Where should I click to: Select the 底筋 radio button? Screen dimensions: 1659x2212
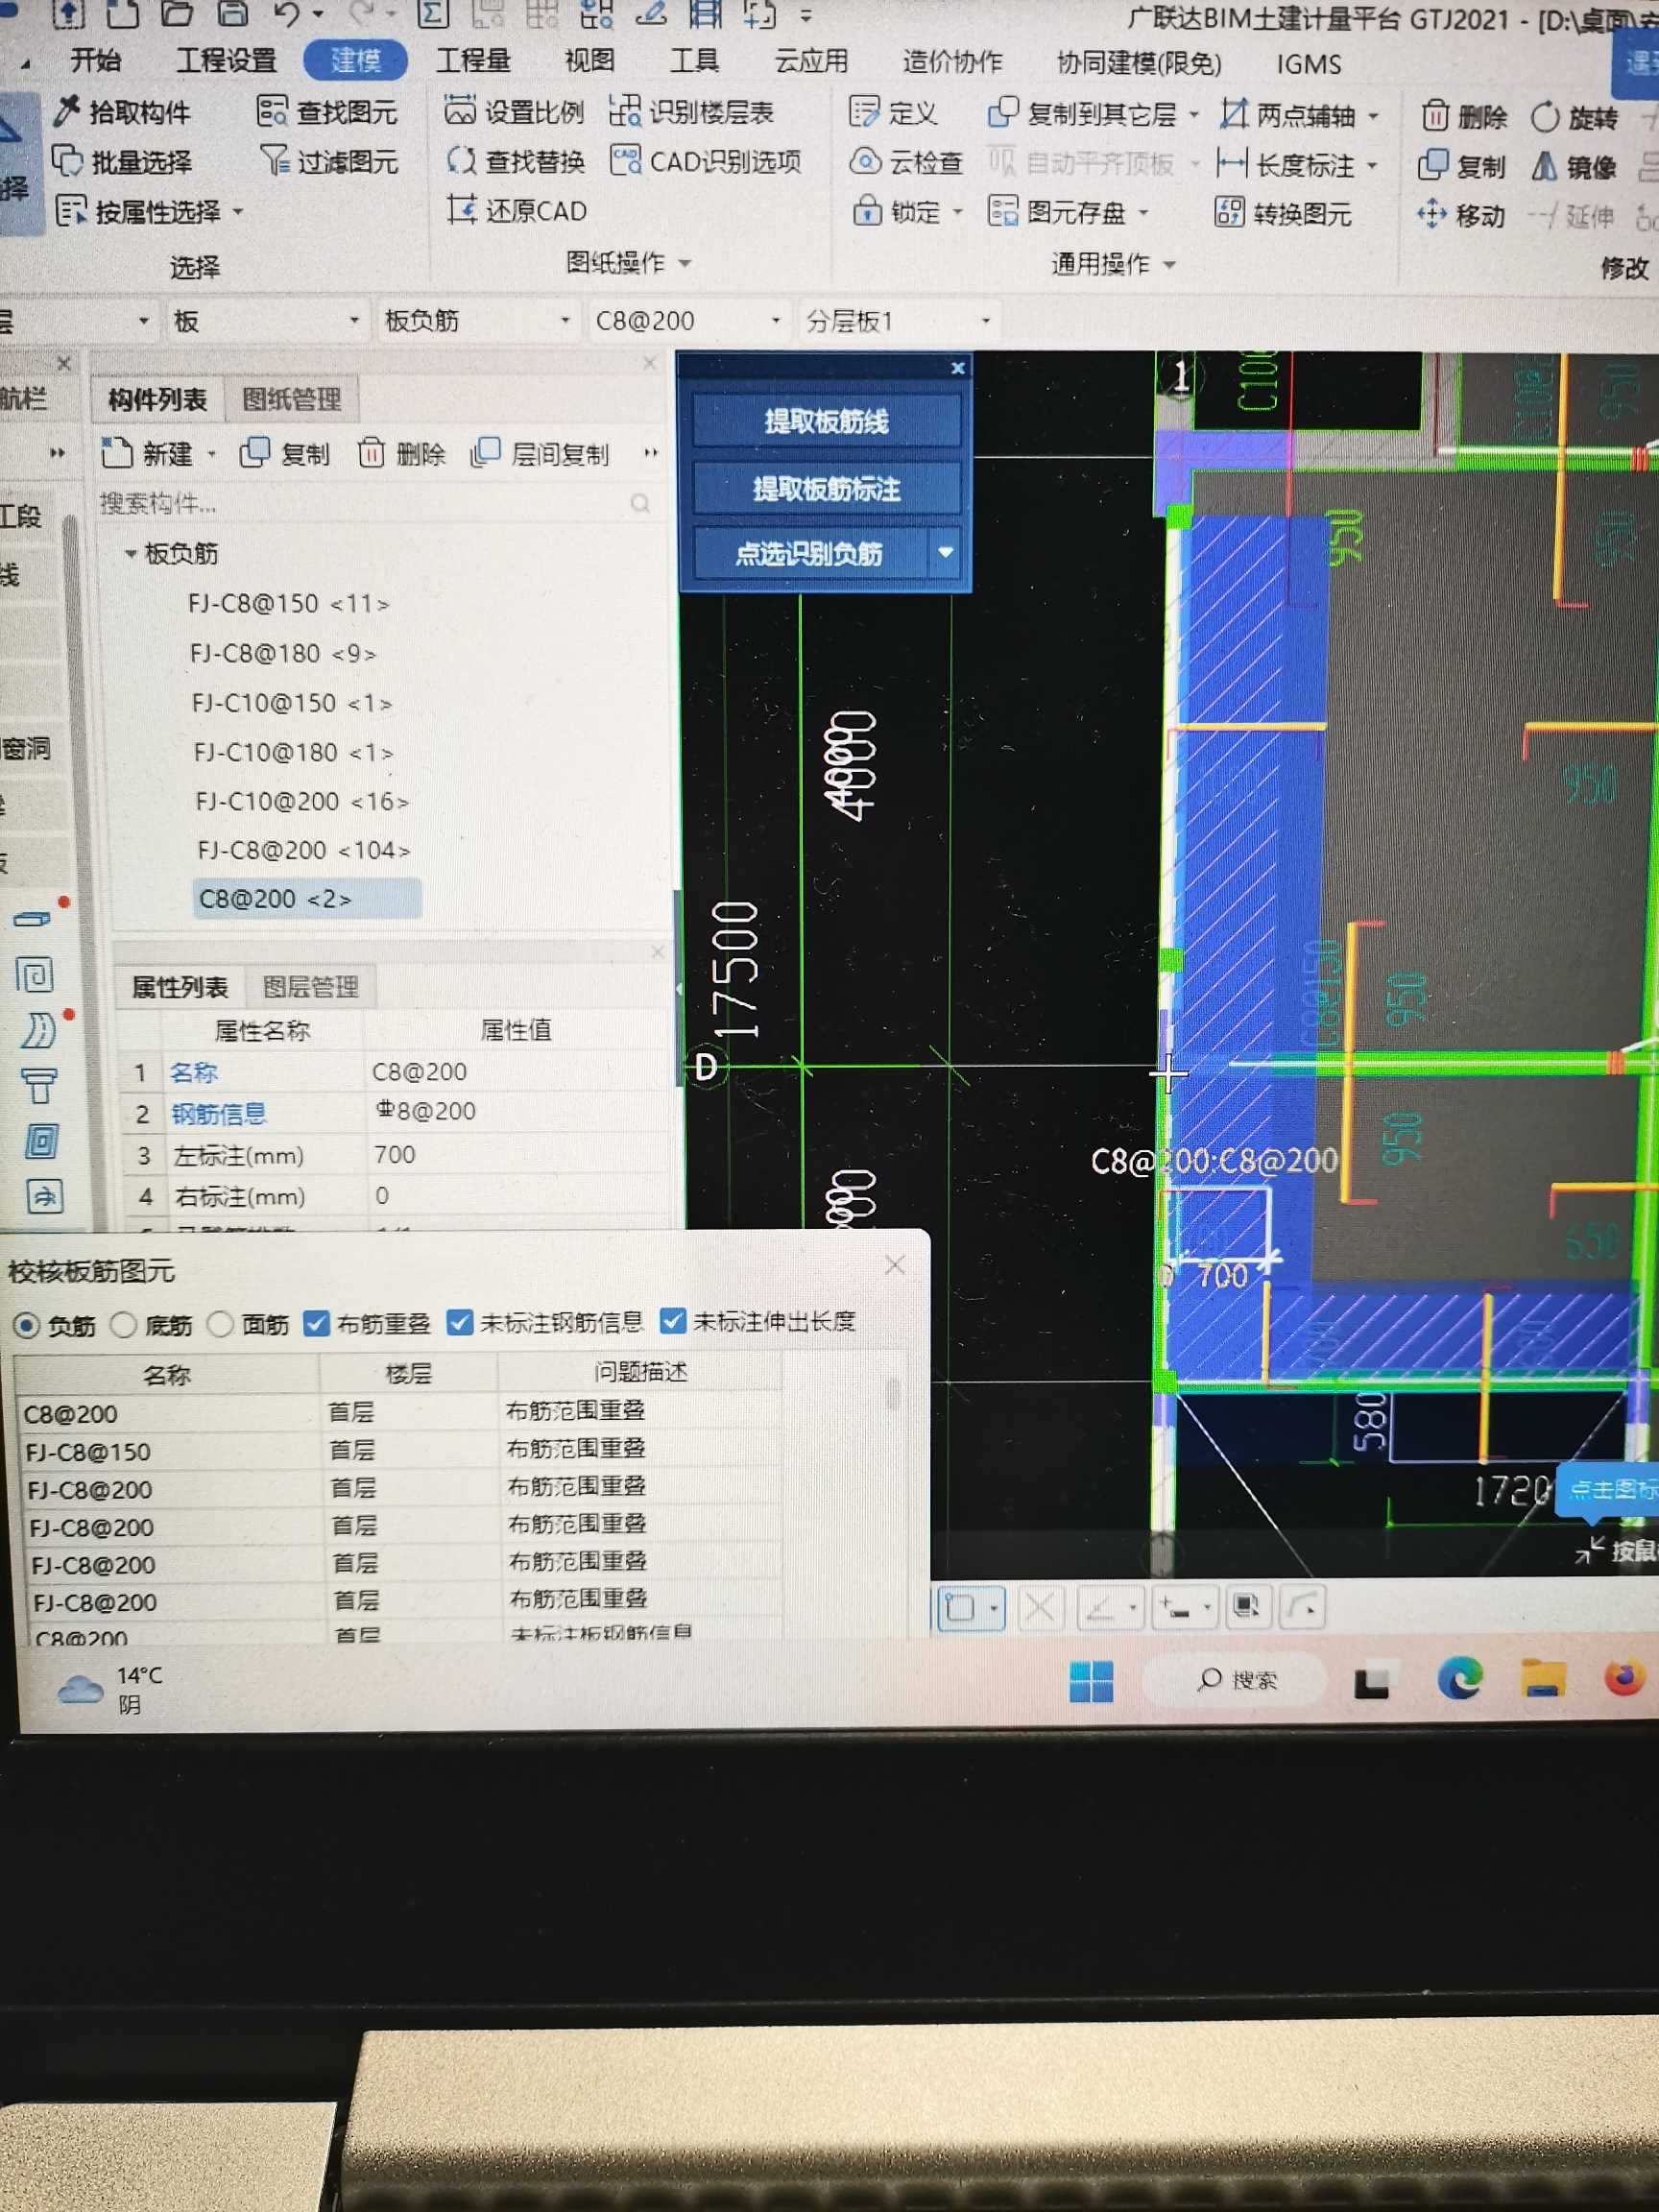tap(123, 1325)
